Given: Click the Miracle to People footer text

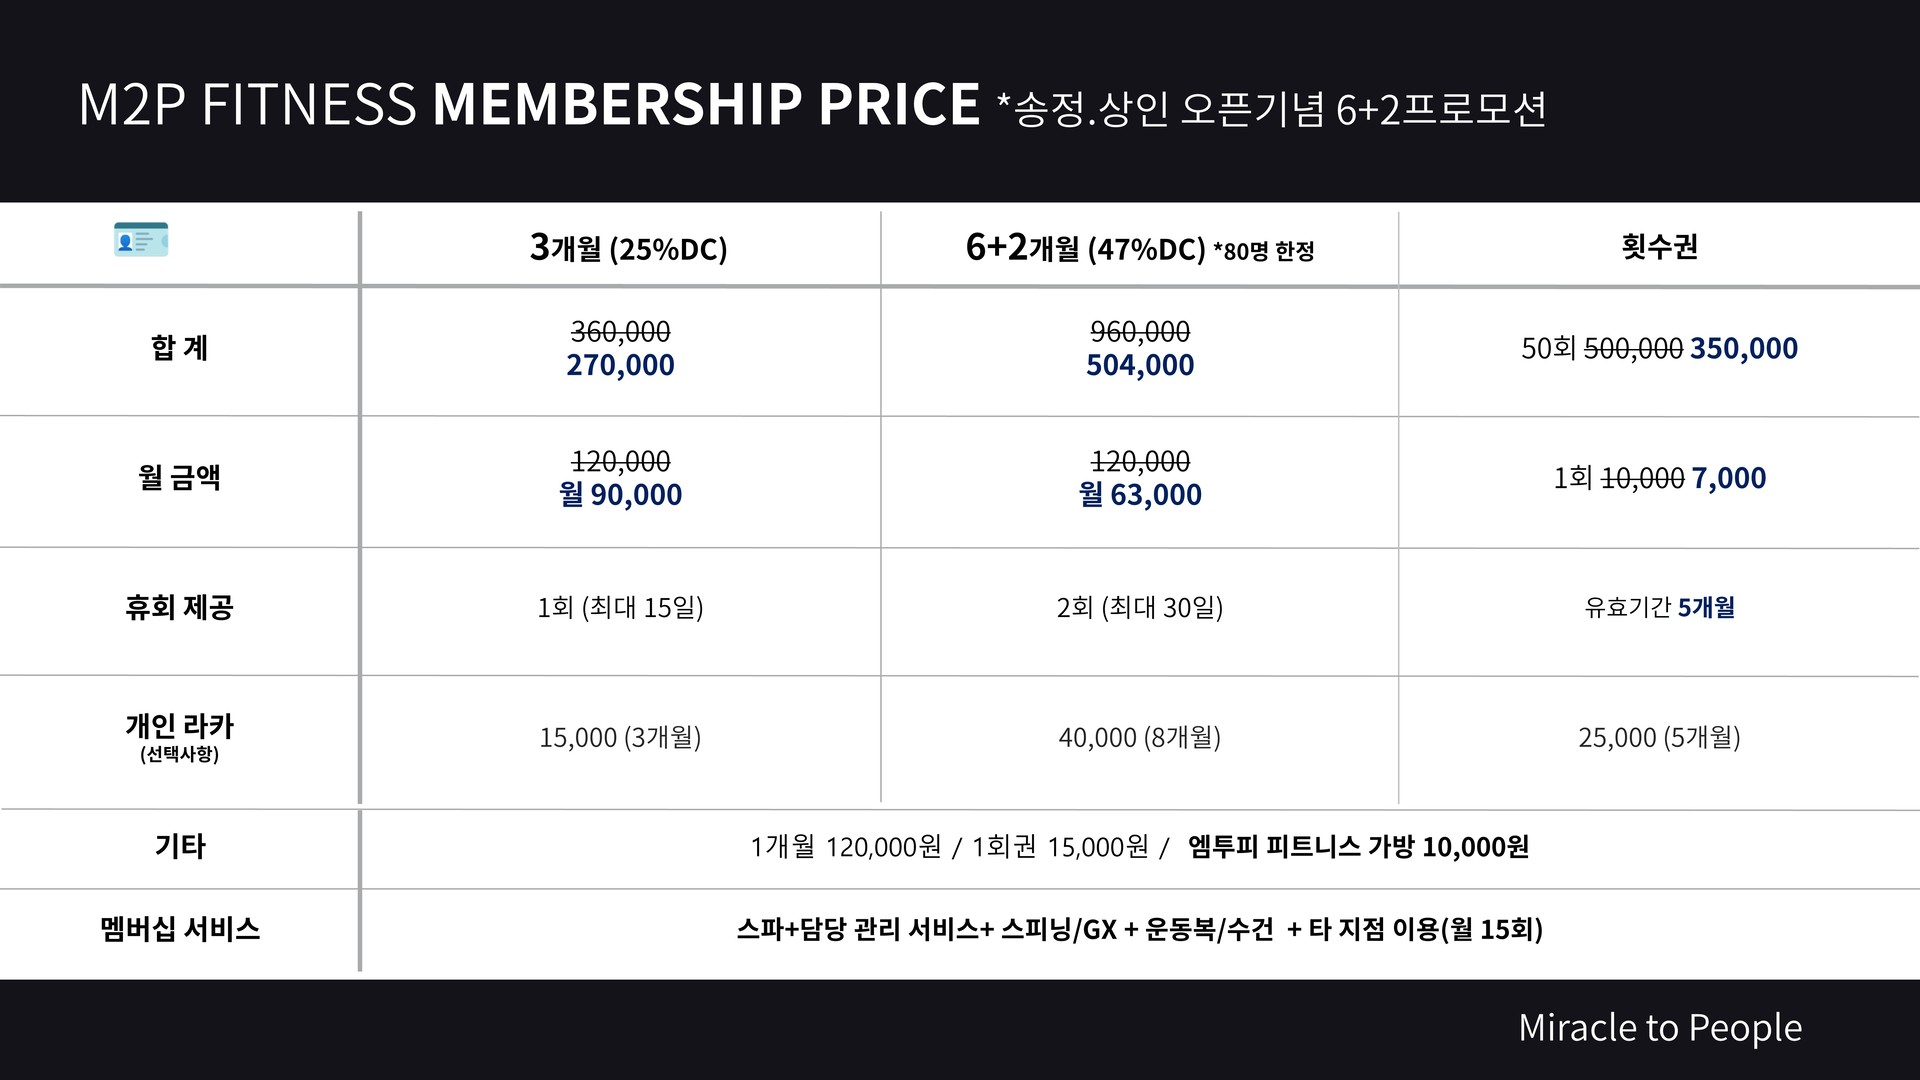Looking at the screenshot, I should pyautogui.click(x=1660, y=1028).
